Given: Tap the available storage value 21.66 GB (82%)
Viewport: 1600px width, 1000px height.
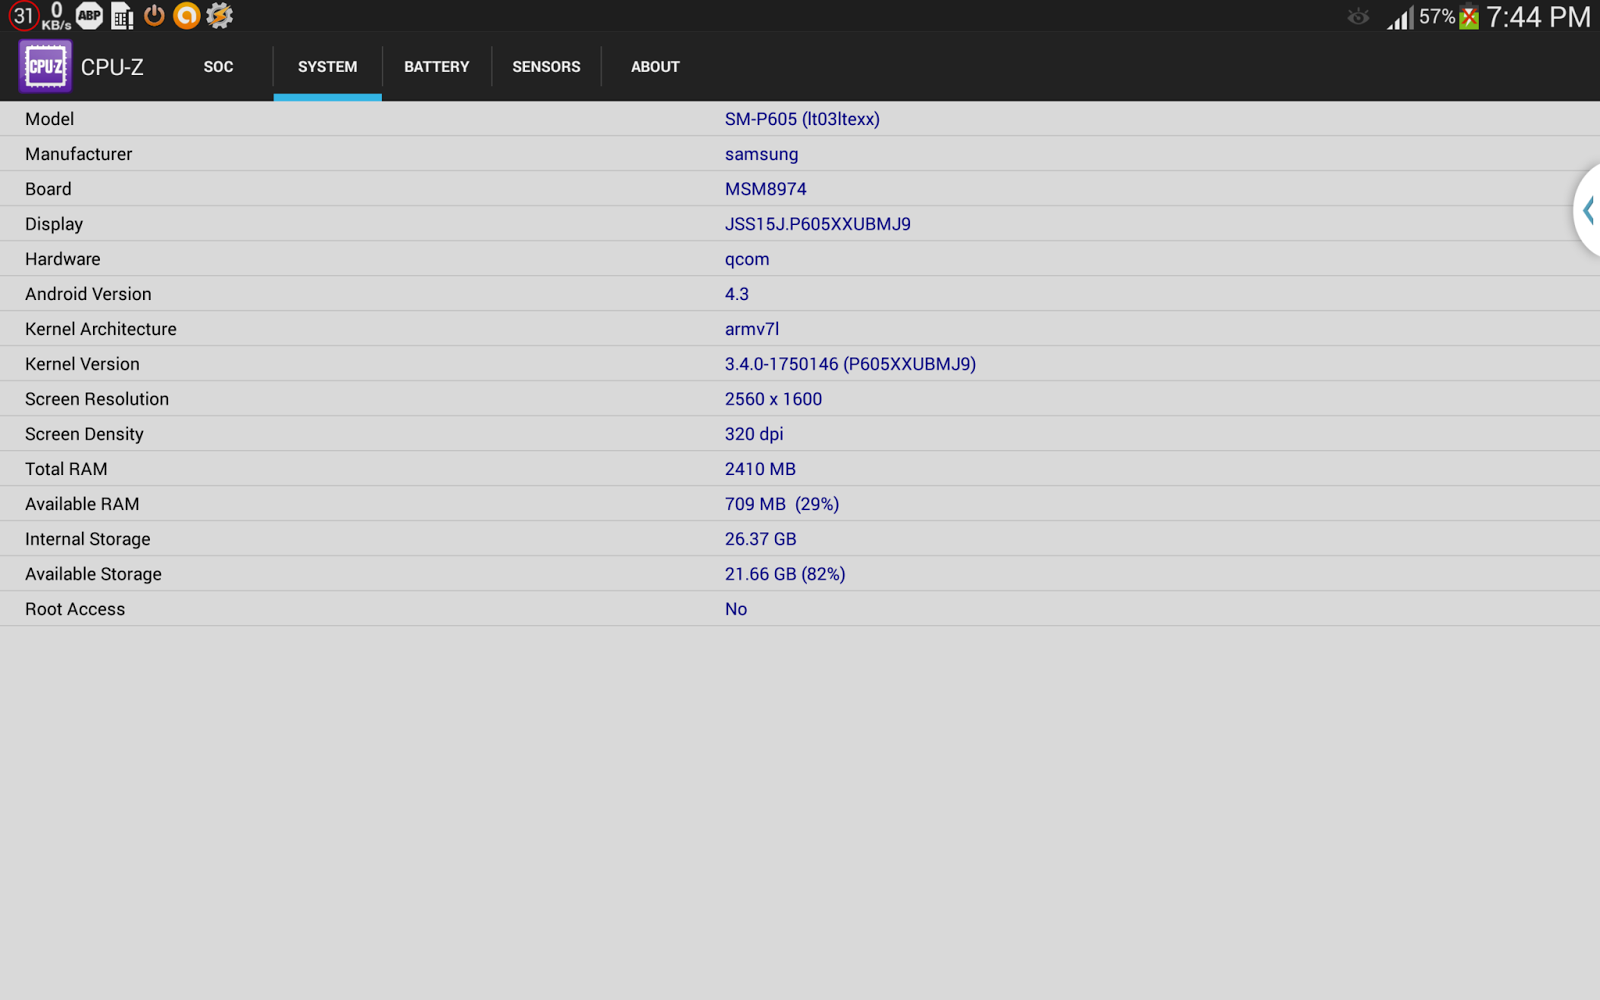Looking at the screenshot, I should [785, 574].
